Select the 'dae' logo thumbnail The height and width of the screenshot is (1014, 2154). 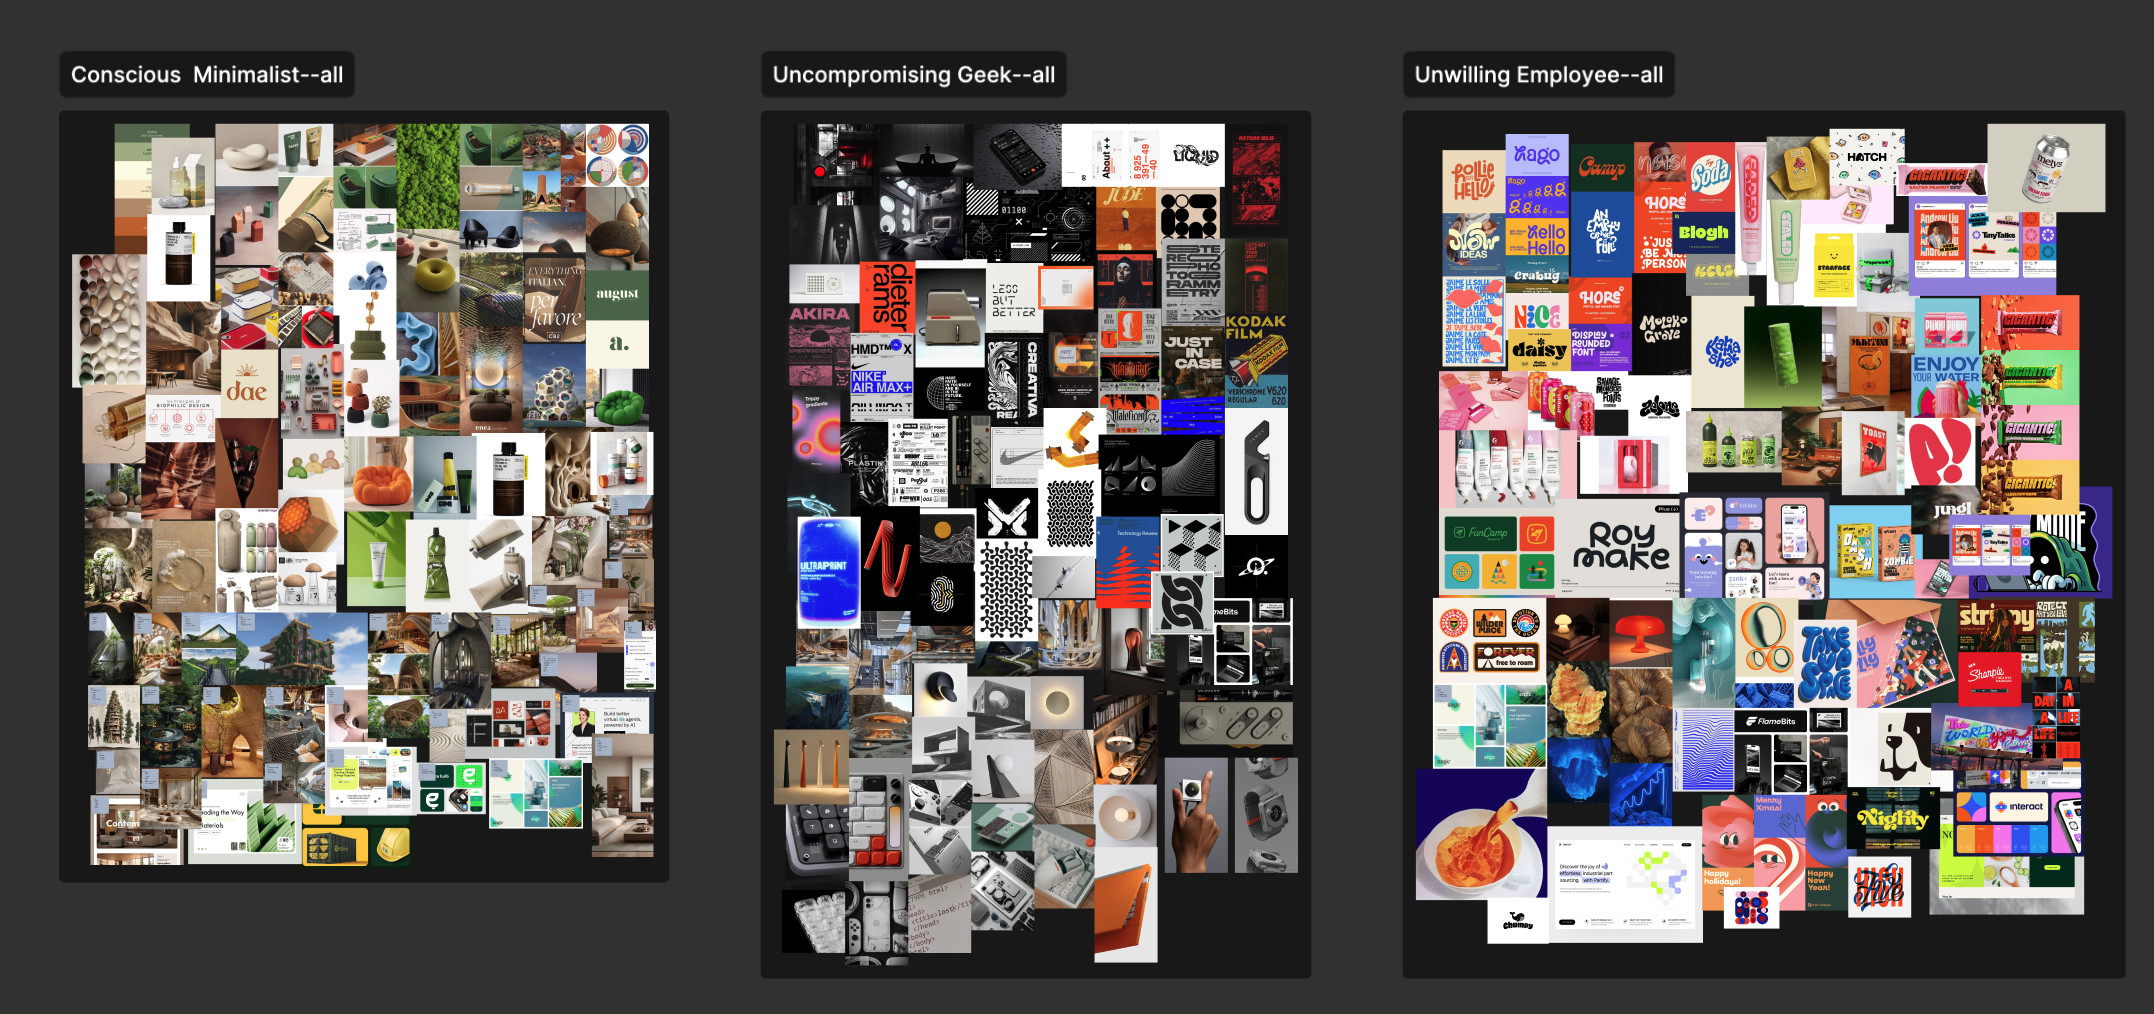pyautogui.click(x=248, y=384)
